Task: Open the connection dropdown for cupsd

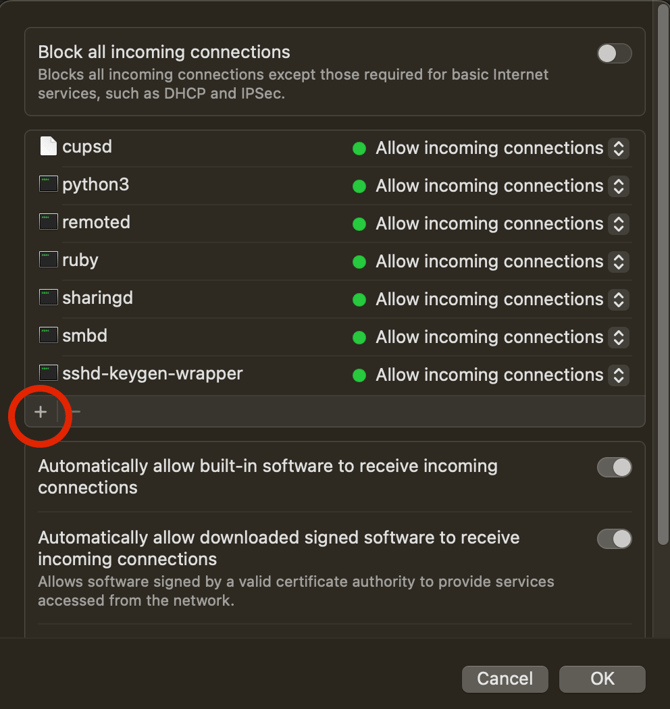Action: click(x=619, y=148)
